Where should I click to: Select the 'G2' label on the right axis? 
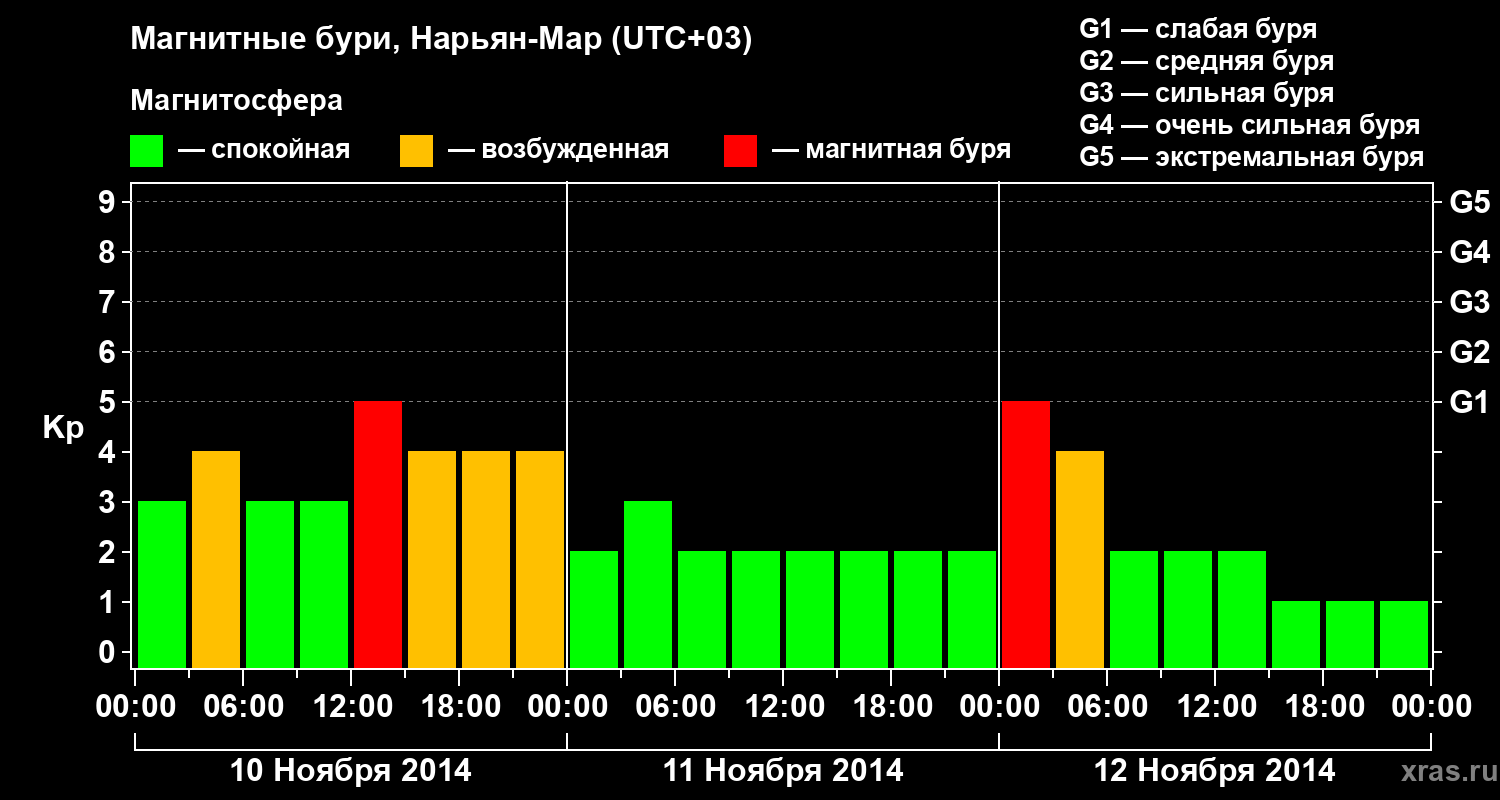[1470, 352]
